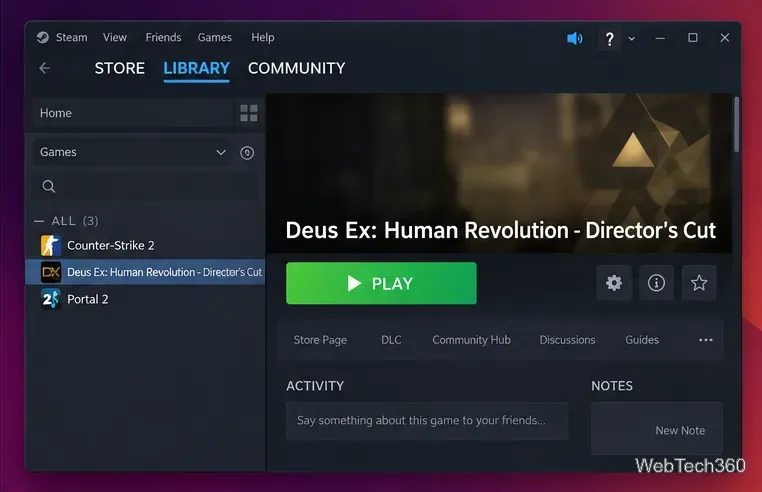Open the Games menu

pos(214,37)
